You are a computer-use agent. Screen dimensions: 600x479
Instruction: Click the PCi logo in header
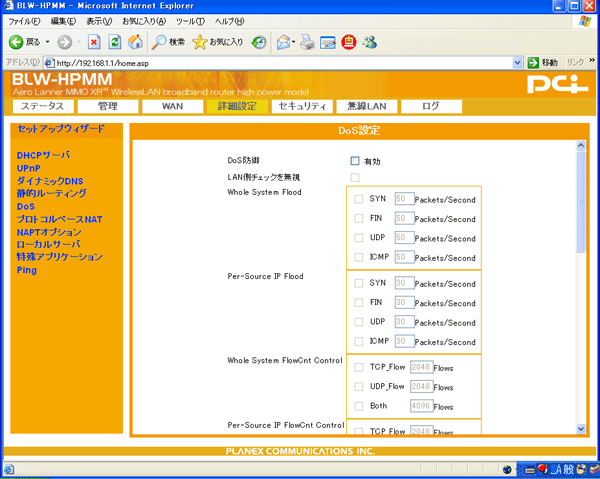557,84
